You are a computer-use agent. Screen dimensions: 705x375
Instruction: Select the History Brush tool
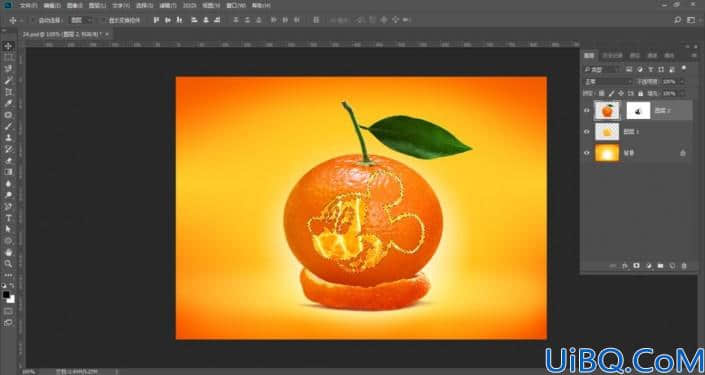pos(9,149)
